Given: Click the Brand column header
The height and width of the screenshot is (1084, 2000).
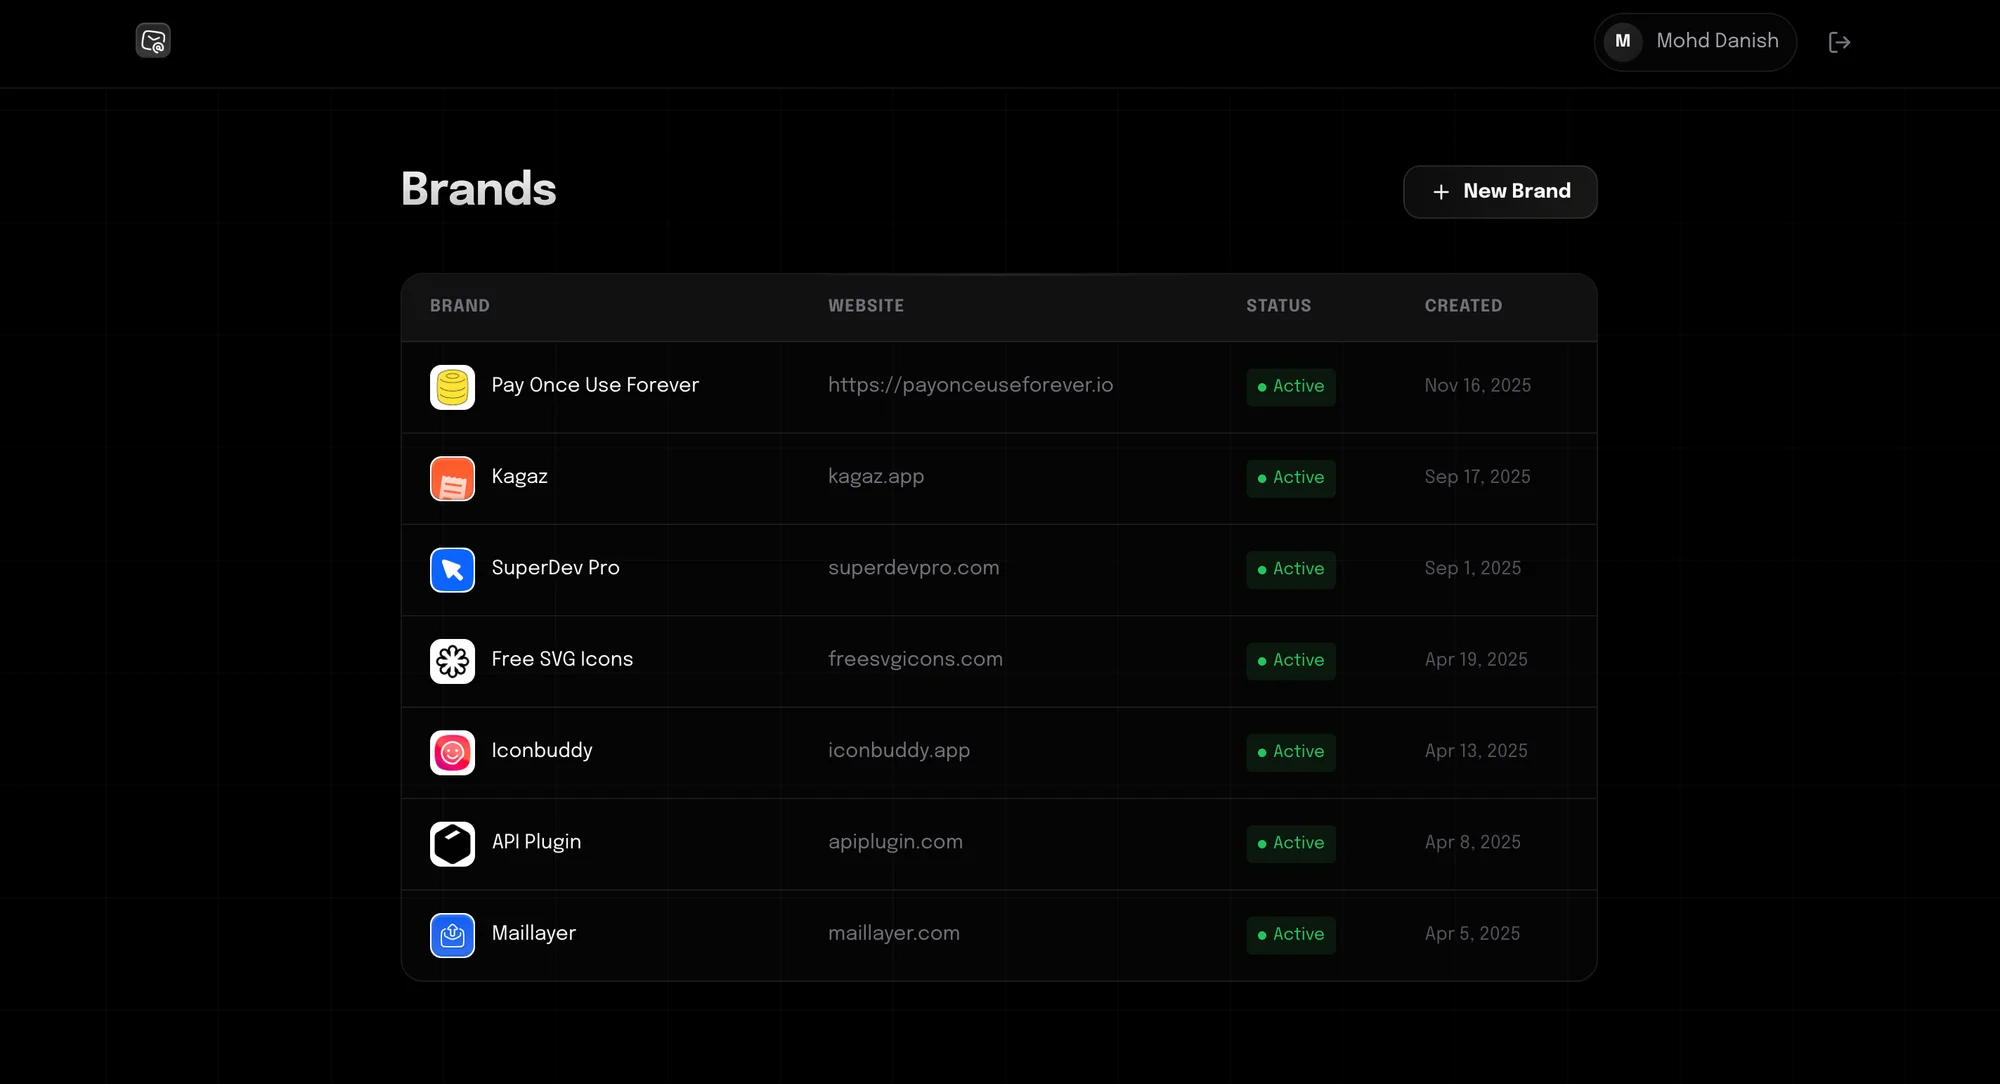Looking at the screenshot, I should (x=459, y=306).
